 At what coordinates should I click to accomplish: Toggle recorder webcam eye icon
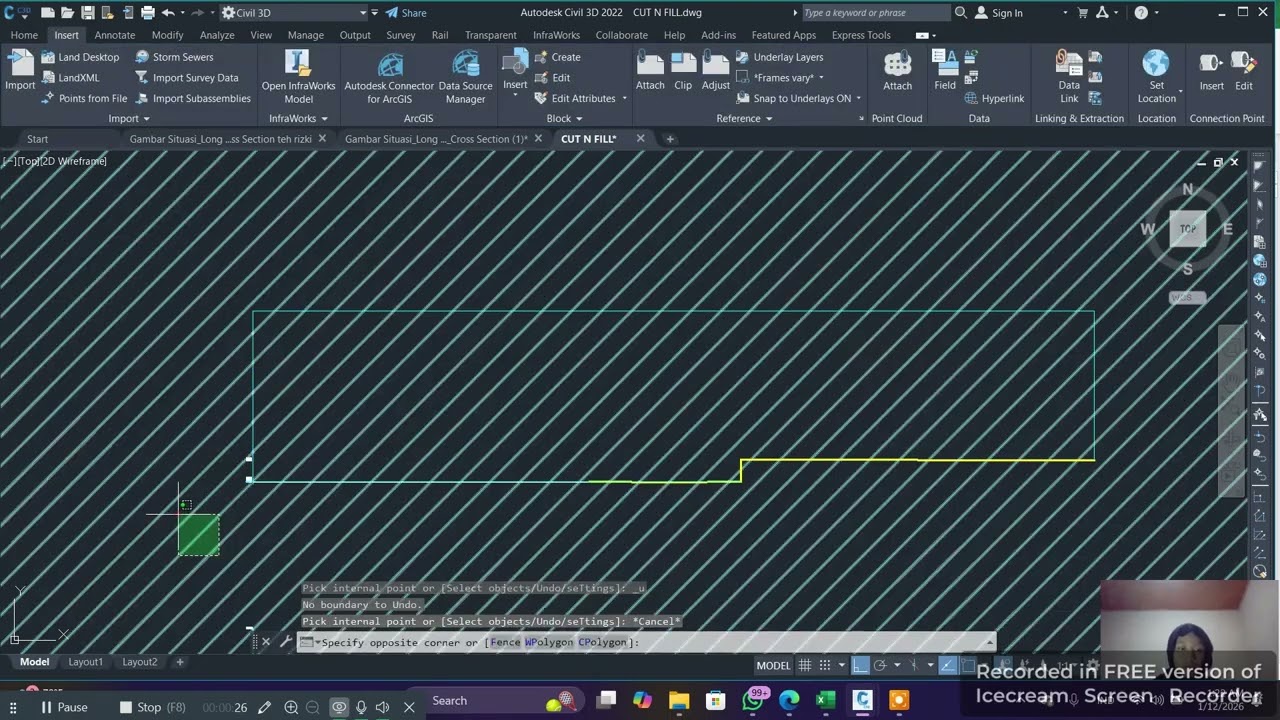(339, 707)
